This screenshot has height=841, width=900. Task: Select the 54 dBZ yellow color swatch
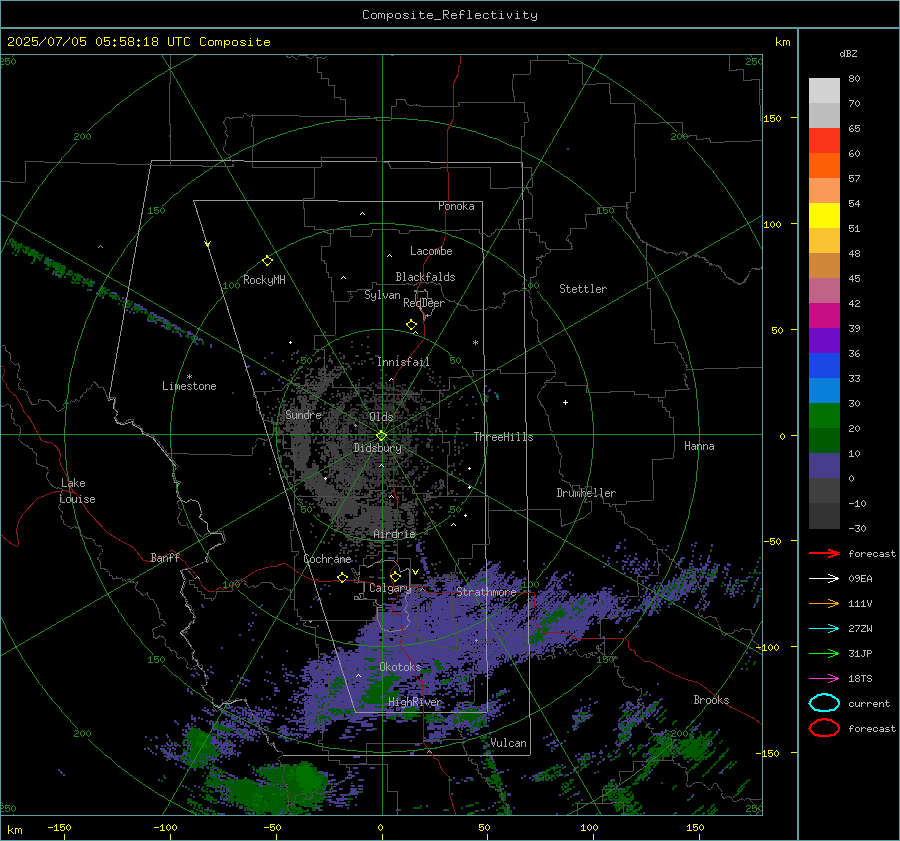pos(824,215)
